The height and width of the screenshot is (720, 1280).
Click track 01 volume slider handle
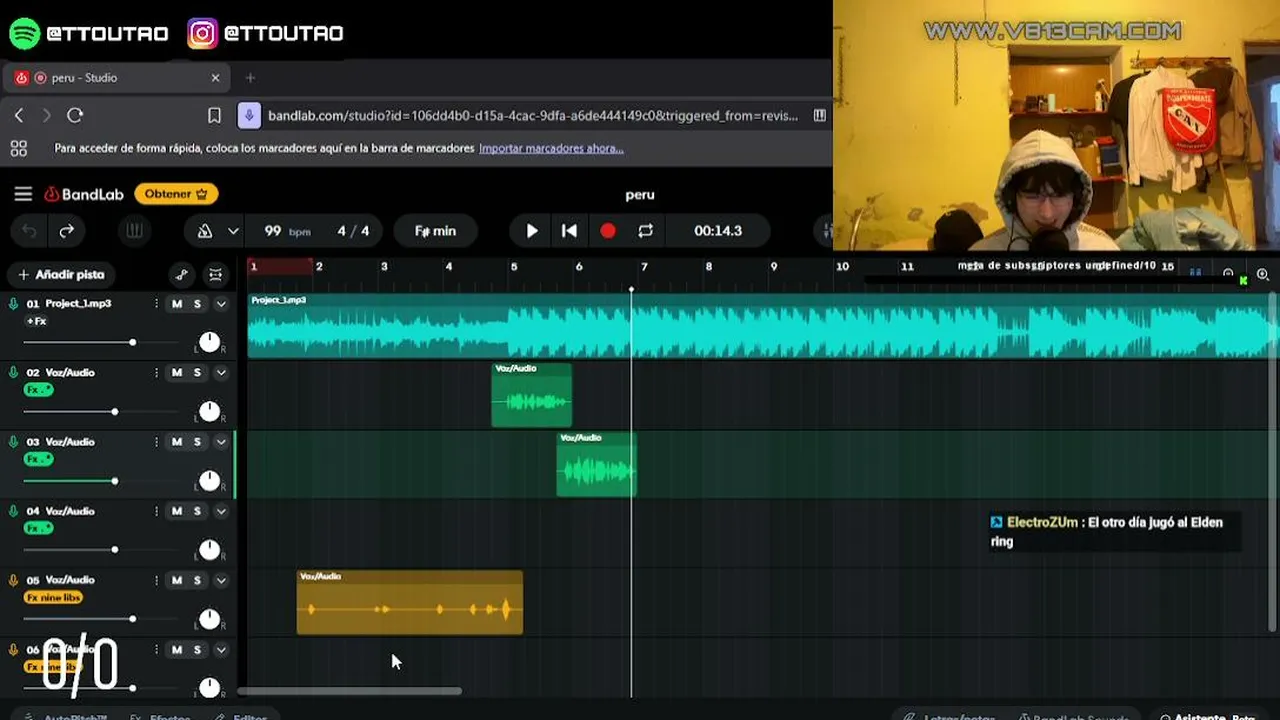pyautogui.click(x=132, y=343)
